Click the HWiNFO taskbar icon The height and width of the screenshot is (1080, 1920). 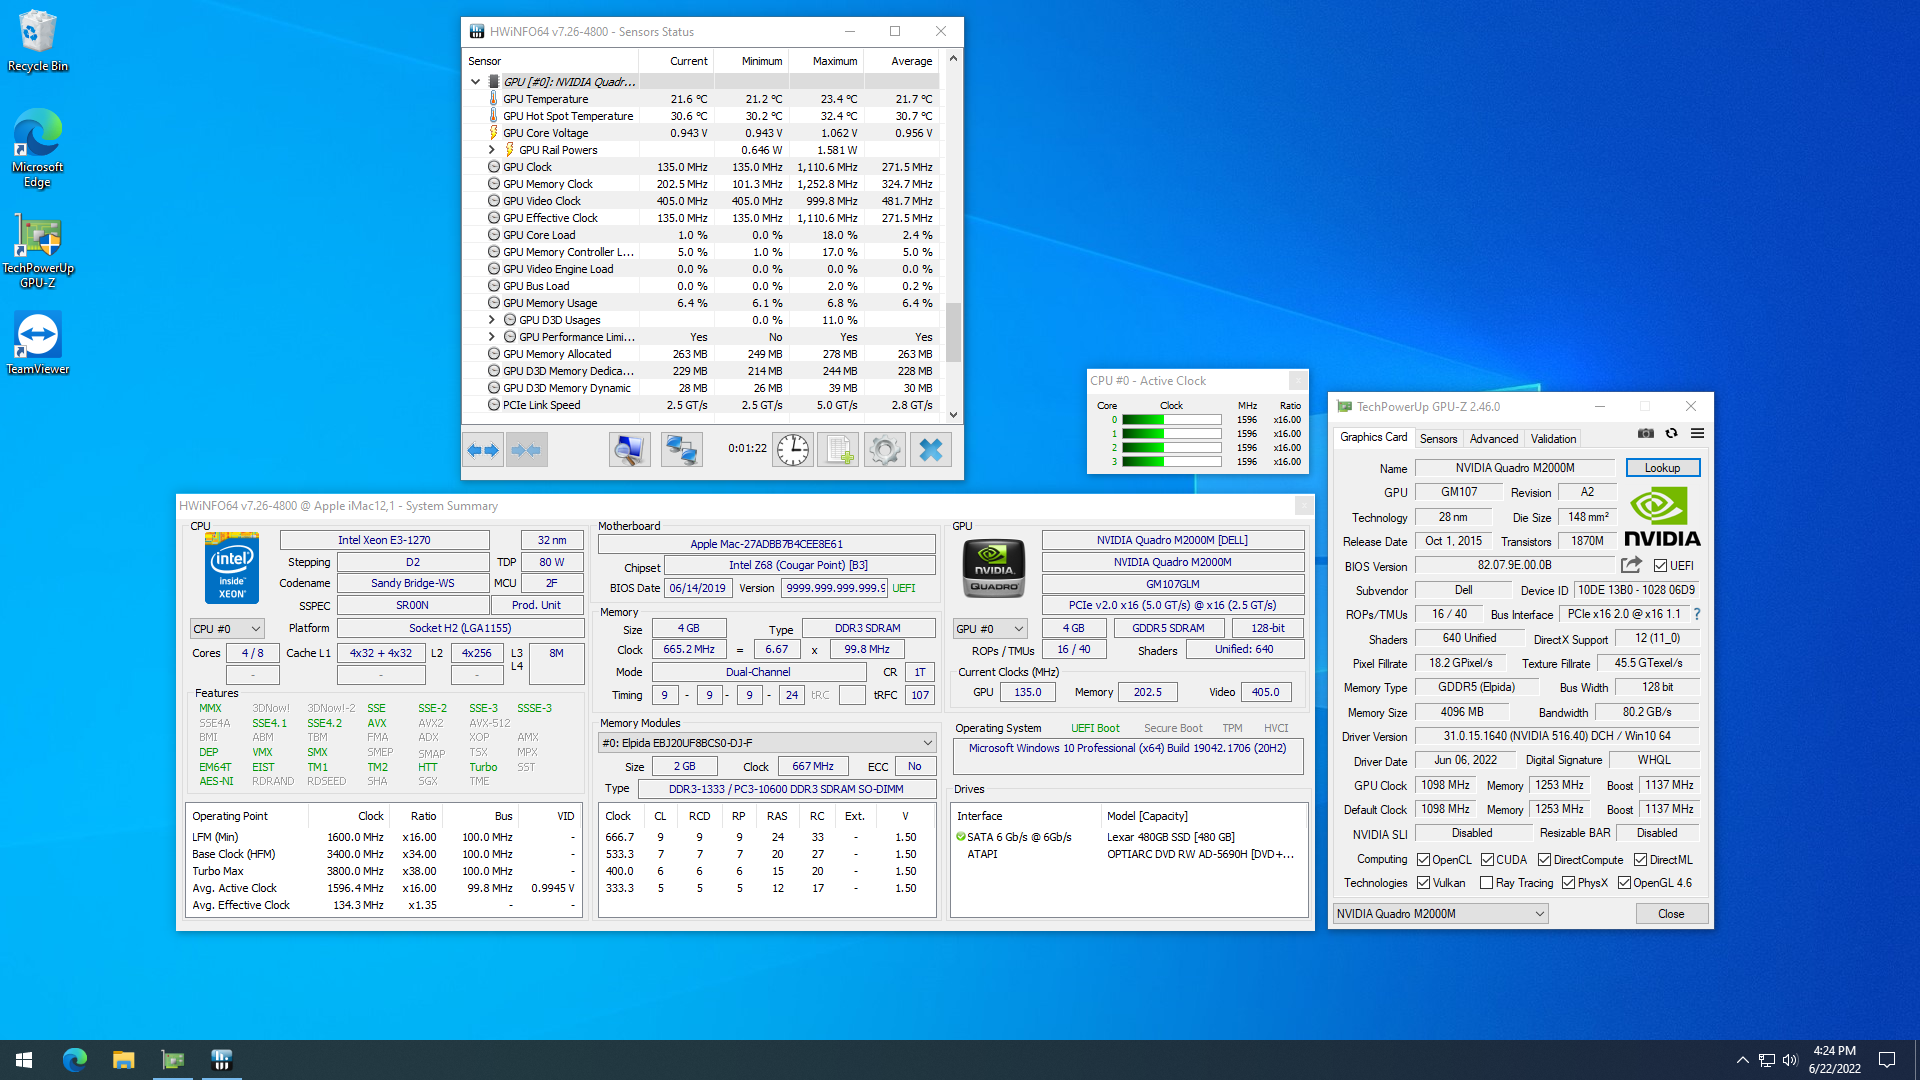pos(221,1060)
